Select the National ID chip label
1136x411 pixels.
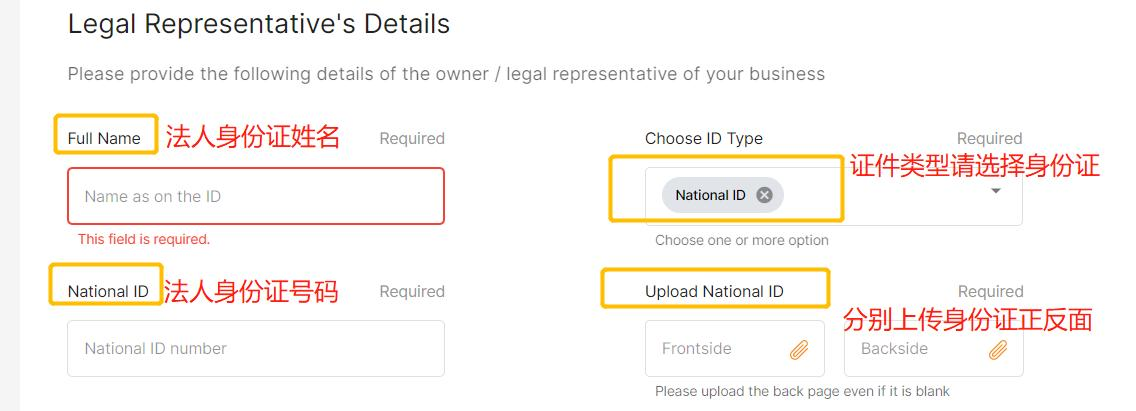coord(710,195)
